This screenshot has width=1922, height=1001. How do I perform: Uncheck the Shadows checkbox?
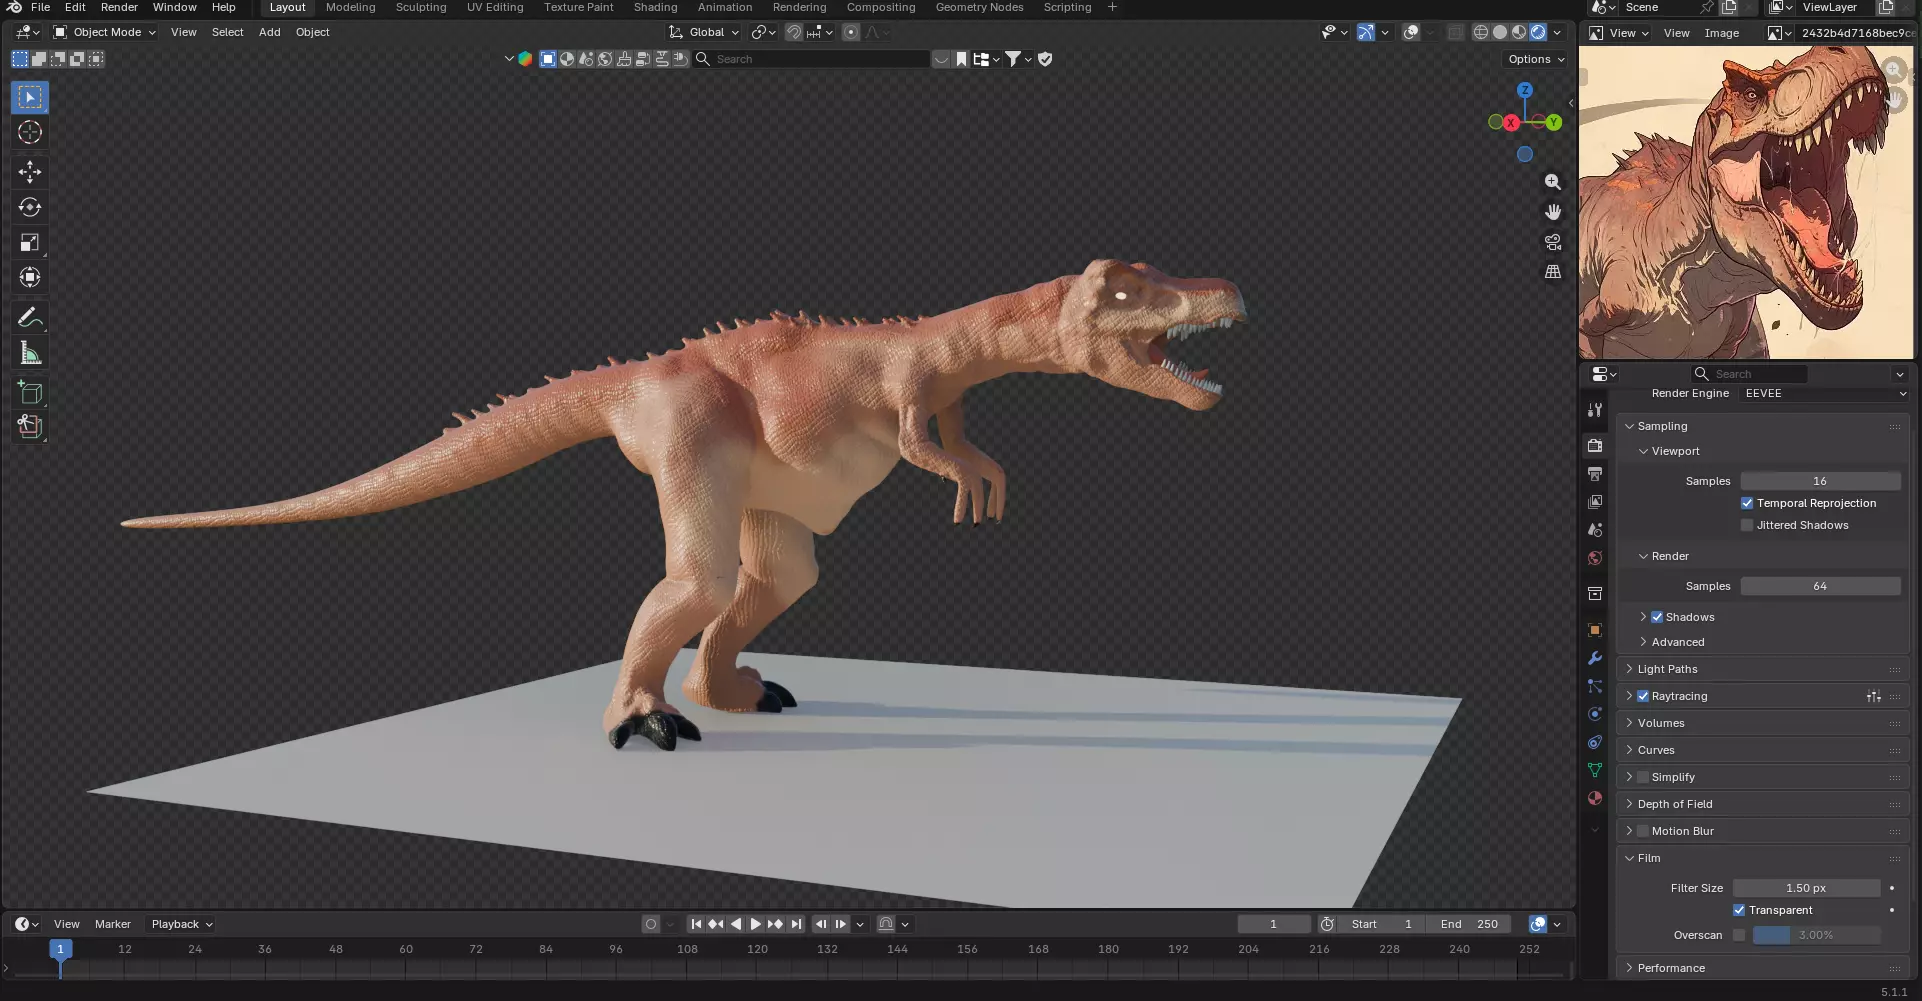[x=1657, y=617]
